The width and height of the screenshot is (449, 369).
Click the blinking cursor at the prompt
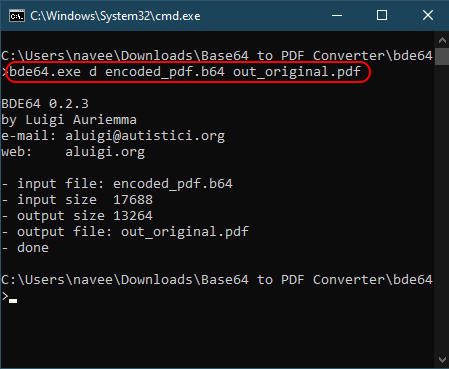[x=13, y=301]
